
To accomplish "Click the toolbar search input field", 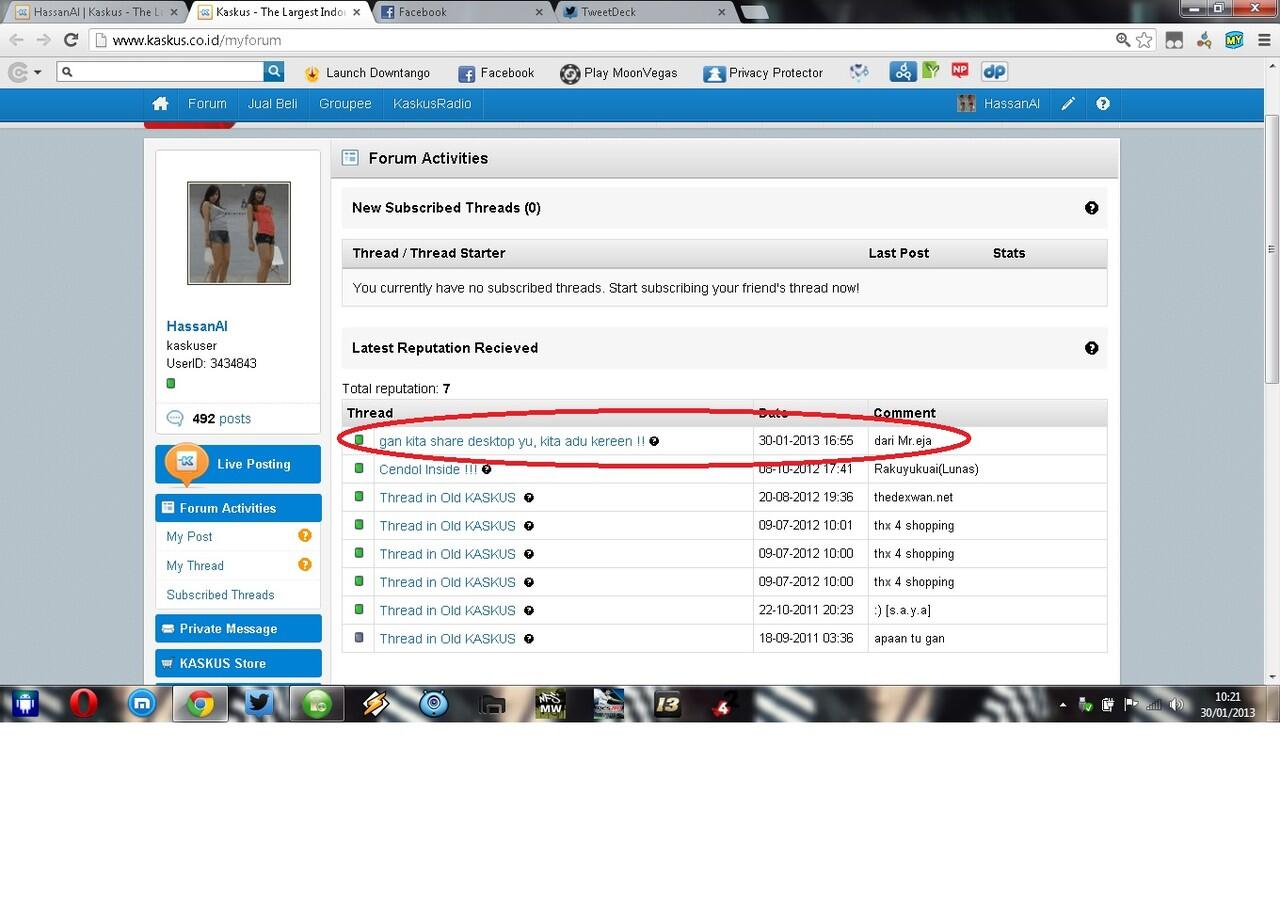I will 161,72.
